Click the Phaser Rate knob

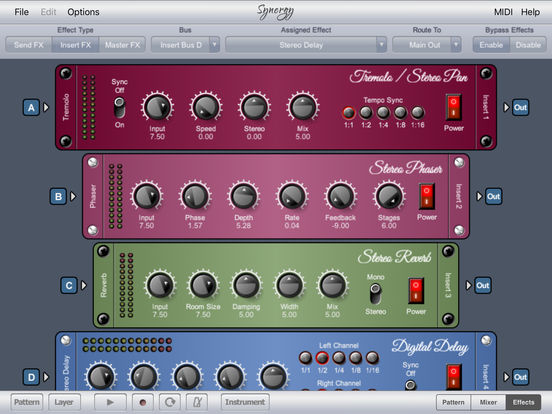click(292, 196)
